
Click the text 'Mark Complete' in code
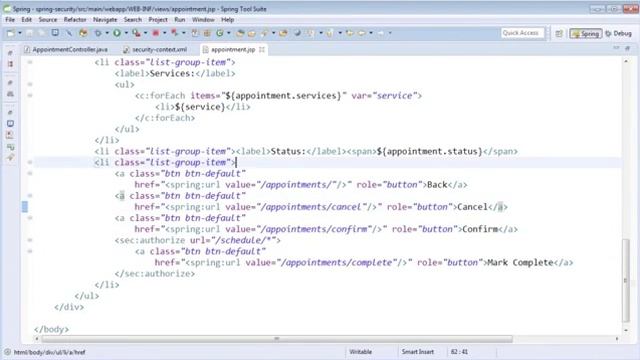[x=520, y=262]
